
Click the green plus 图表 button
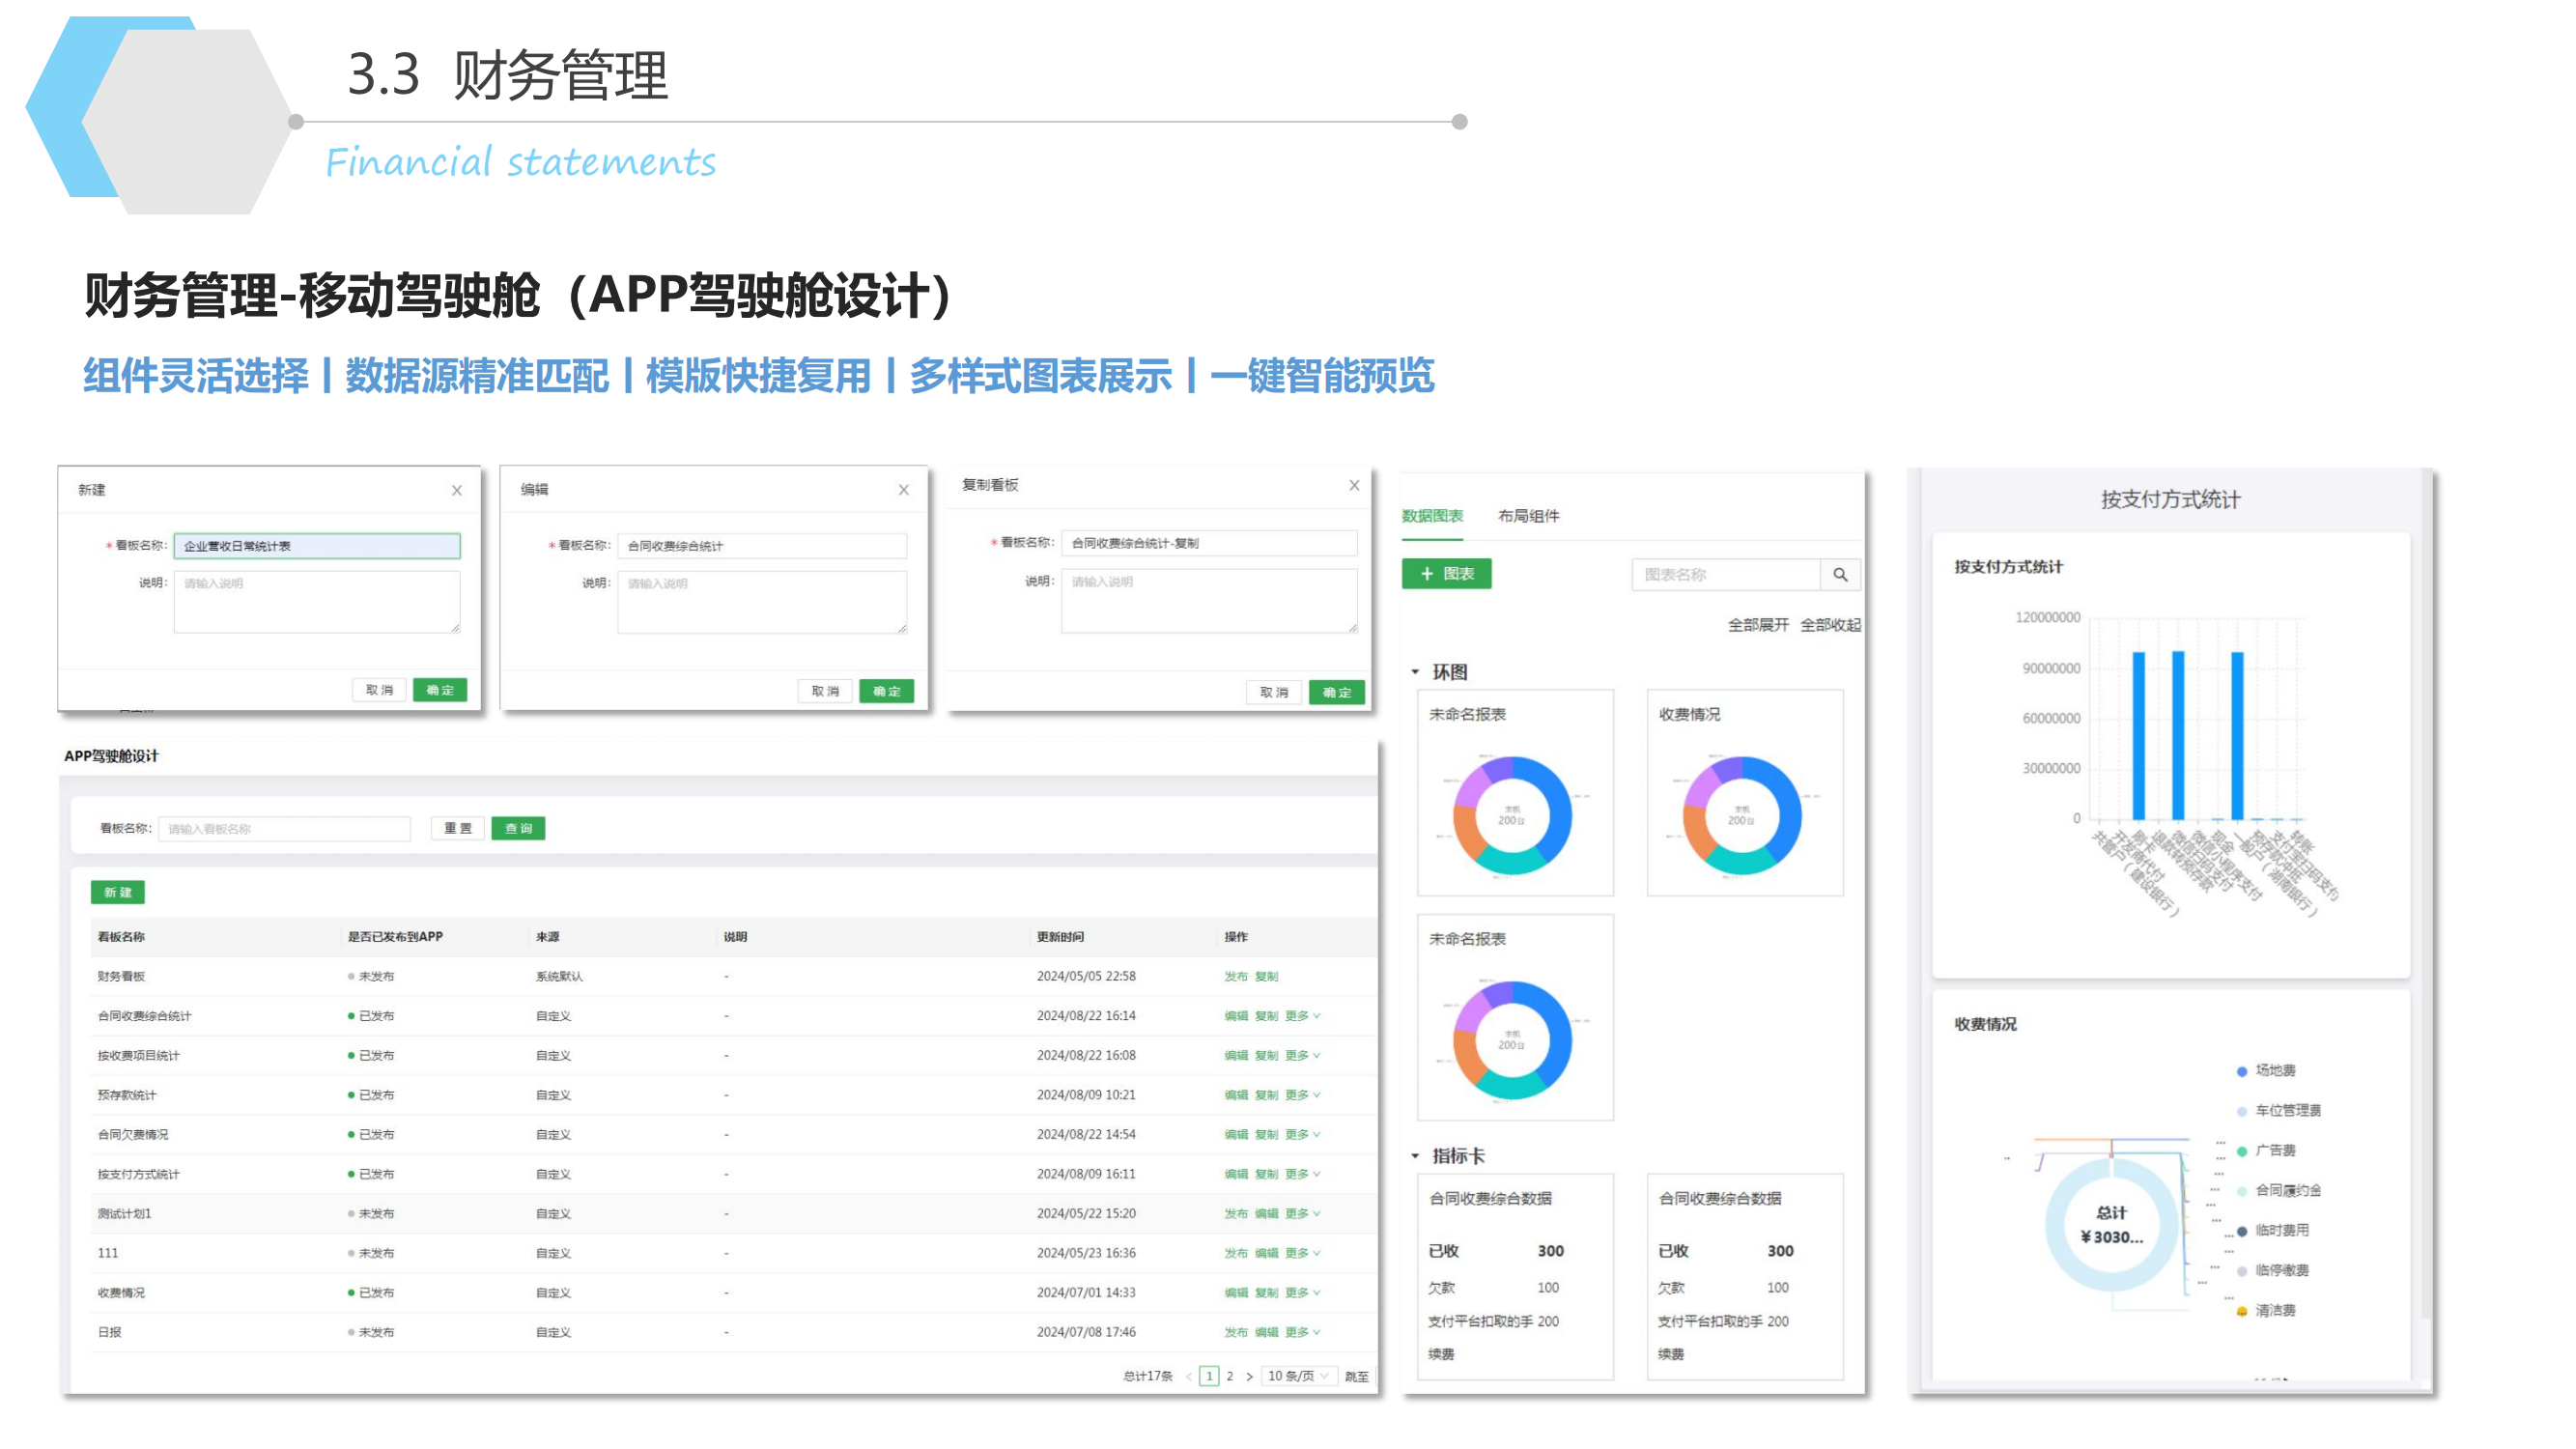[x=1446, y=574]
